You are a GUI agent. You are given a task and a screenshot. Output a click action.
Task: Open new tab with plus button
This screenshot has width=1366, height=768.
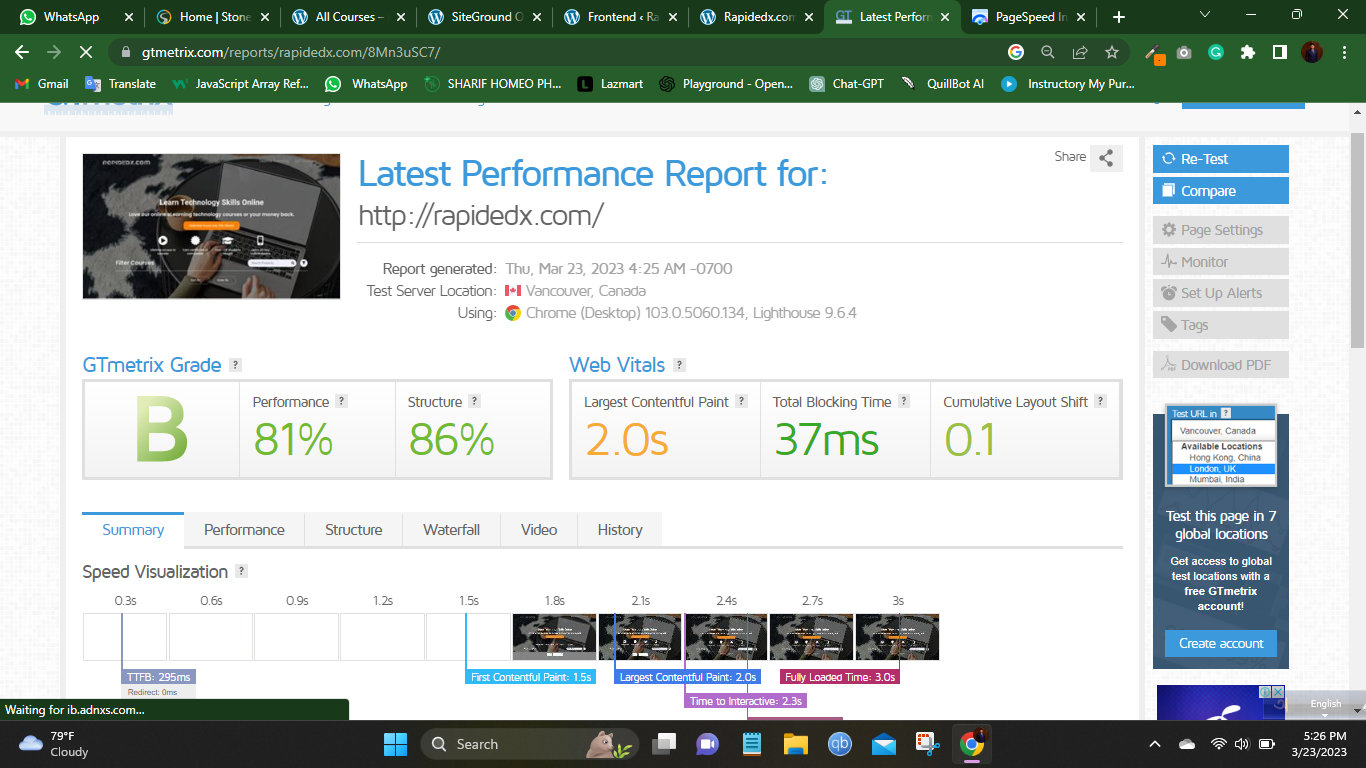(x=1118, y=17)
